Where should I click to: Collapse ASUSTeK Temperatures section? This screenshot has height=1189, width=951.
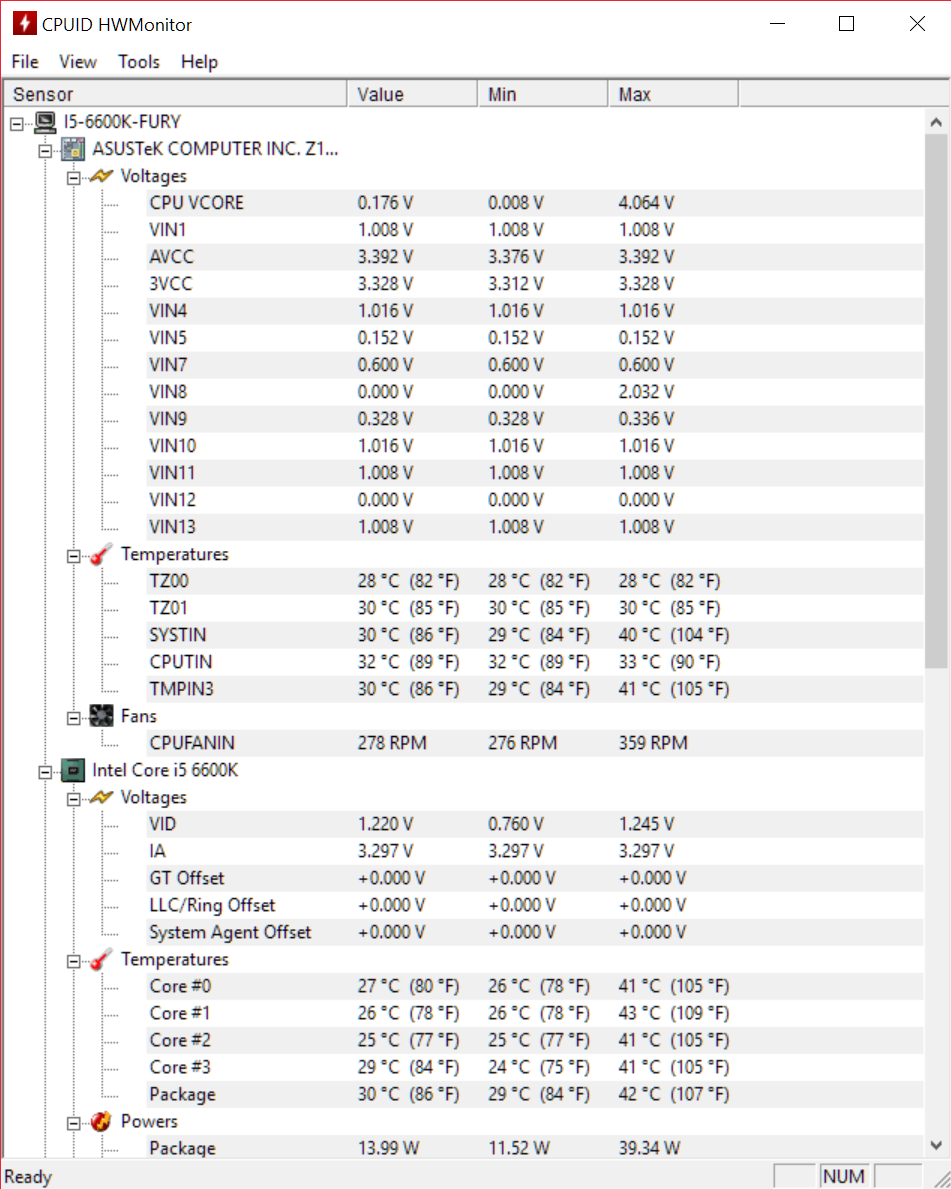(x=74, y=556)
